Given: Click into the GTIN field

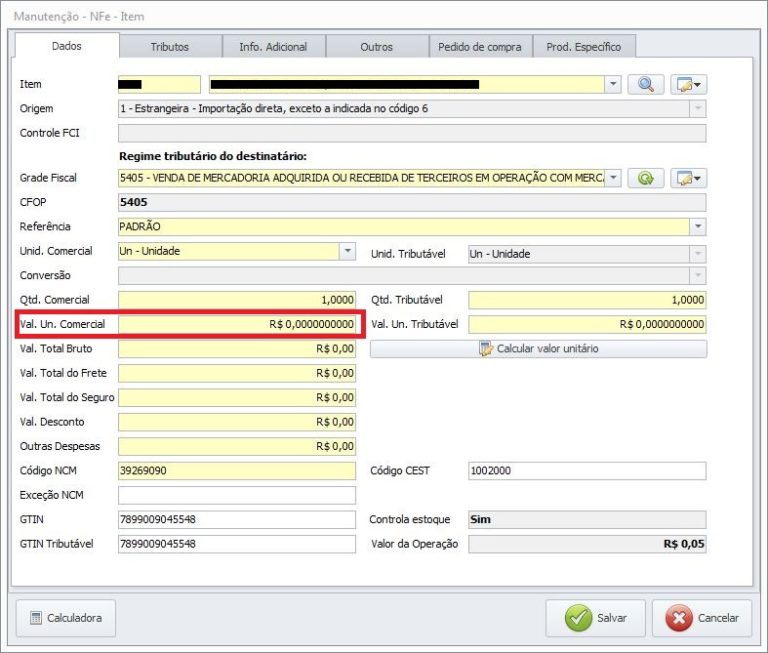Looking at the screenshot, I should 236,520.
